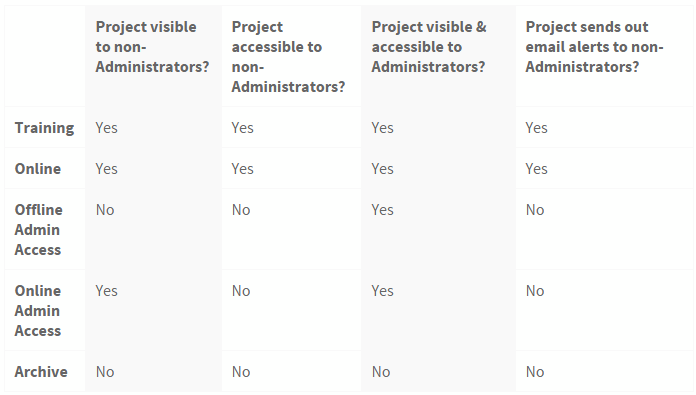Image resolution: width=696 pixels, height=395 pixels.
Task: Click Online's Yes under Administrators column
Action: pyautogui.click(x=383, y=169)
